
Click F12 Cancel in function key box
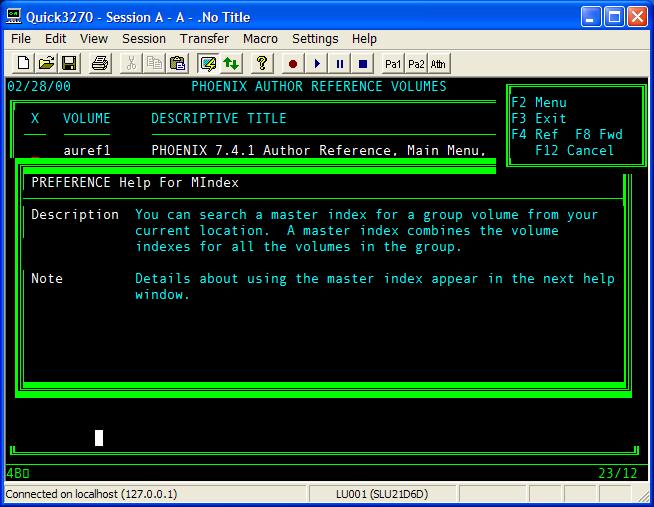click(x=575, y=150)
